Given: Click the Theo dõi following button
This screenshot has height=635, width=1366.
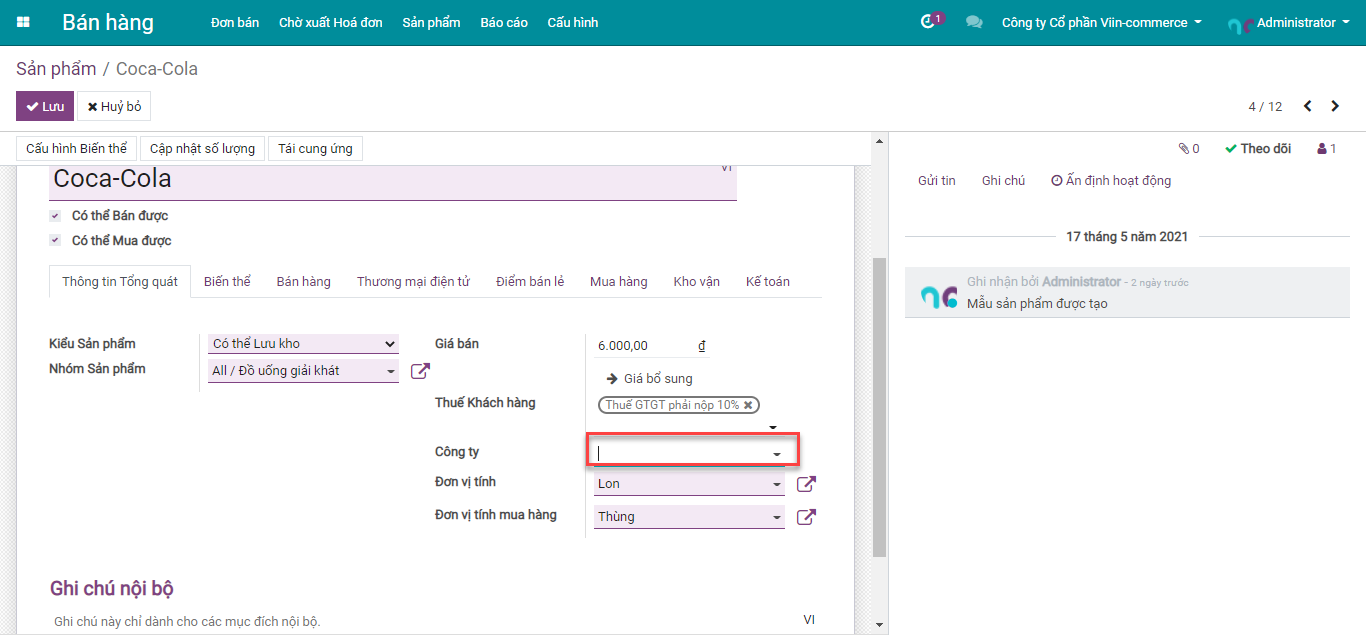Looking at the screenshot, I should point(1258,149).
